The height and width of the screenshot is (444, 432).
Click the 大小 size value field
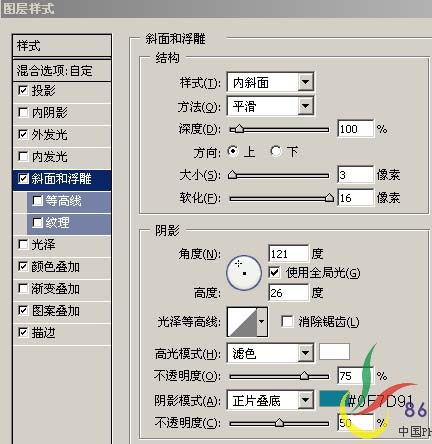pyautogui.click(x=355, y=175)
